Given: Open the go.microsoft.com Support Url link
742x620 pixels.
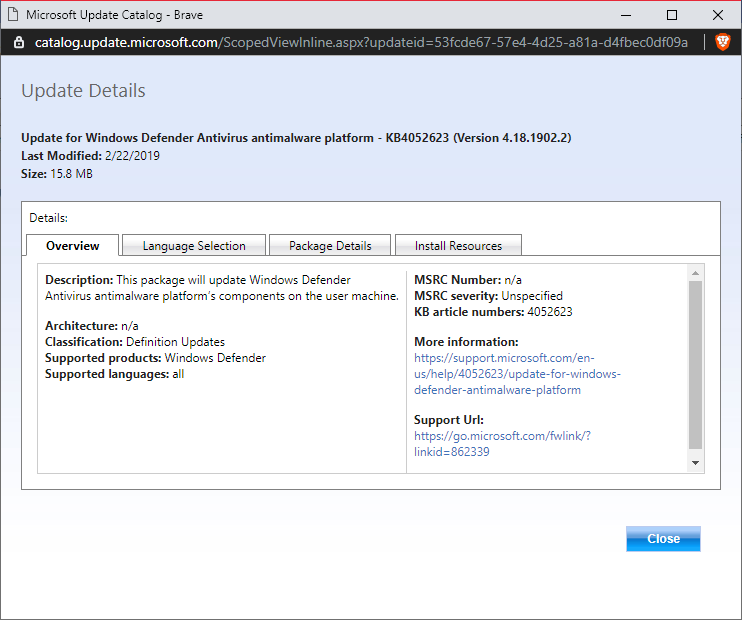Looking at the screenshot, I should coord(502,443).
